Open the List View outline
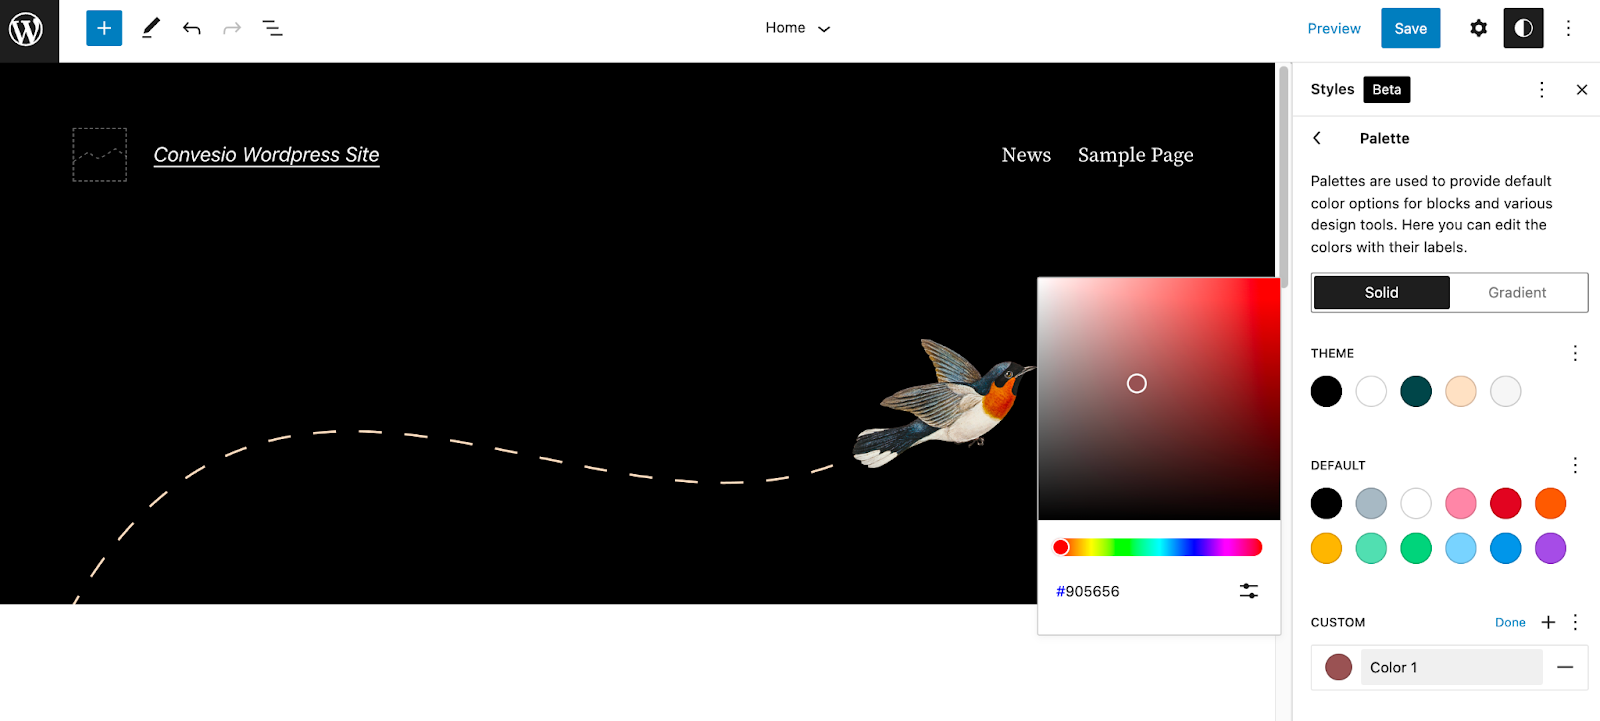 [272, 28]
